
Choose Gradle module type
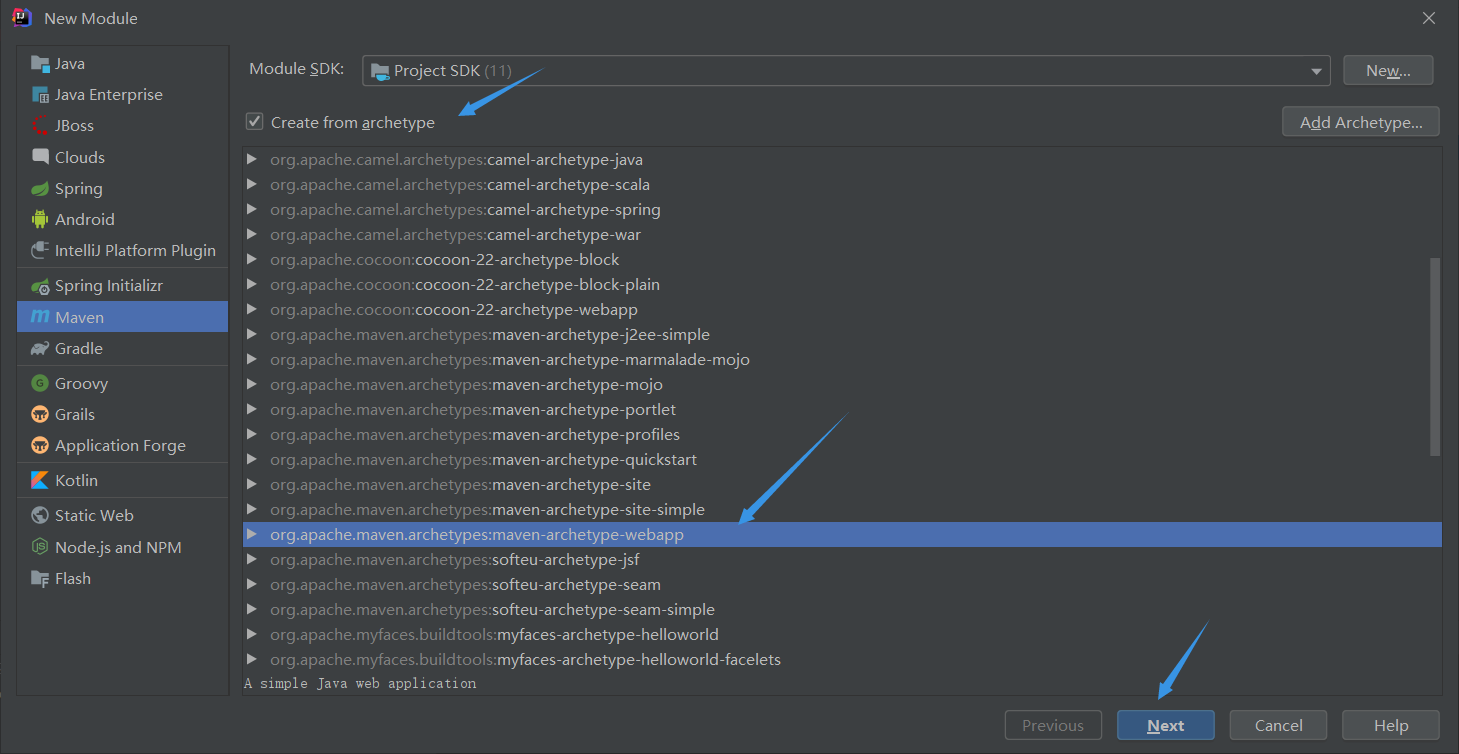tap(122, 348)
